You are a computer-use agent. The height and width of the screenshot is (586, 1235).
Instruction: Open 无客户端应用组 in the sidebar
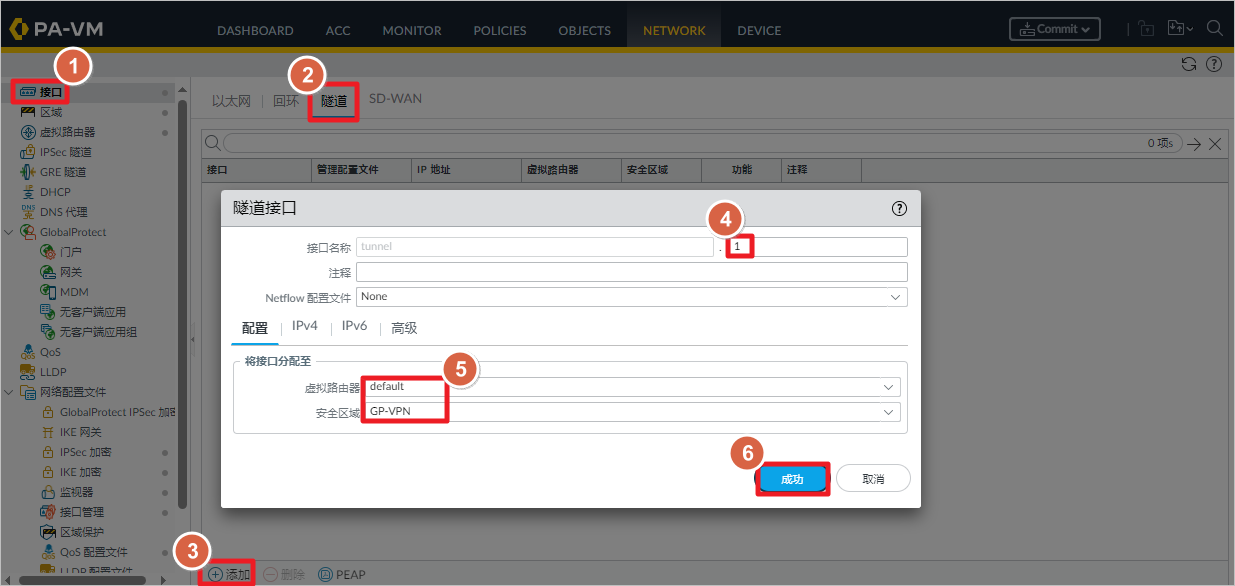tap(98, 332)
